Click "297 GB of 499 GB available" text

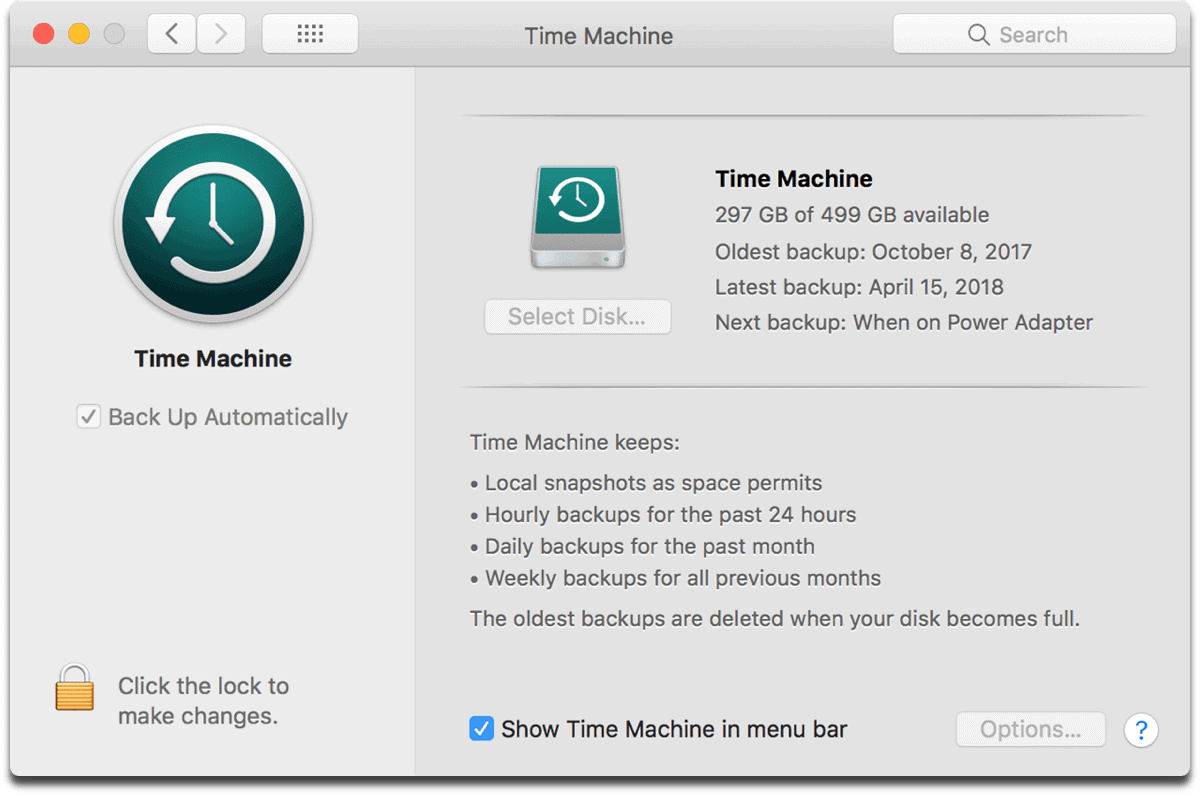(852, 215)
